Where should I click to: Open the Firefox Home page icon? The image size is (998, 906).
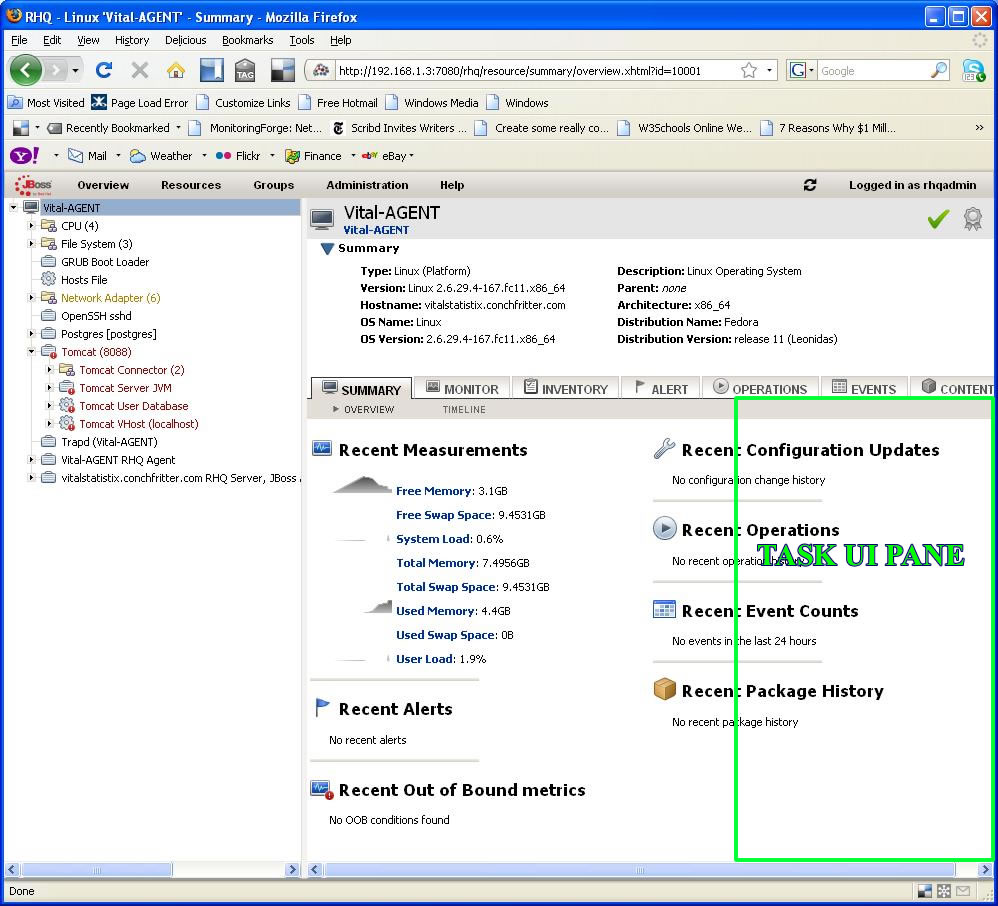pyautogui.click(x=176, y=70)
